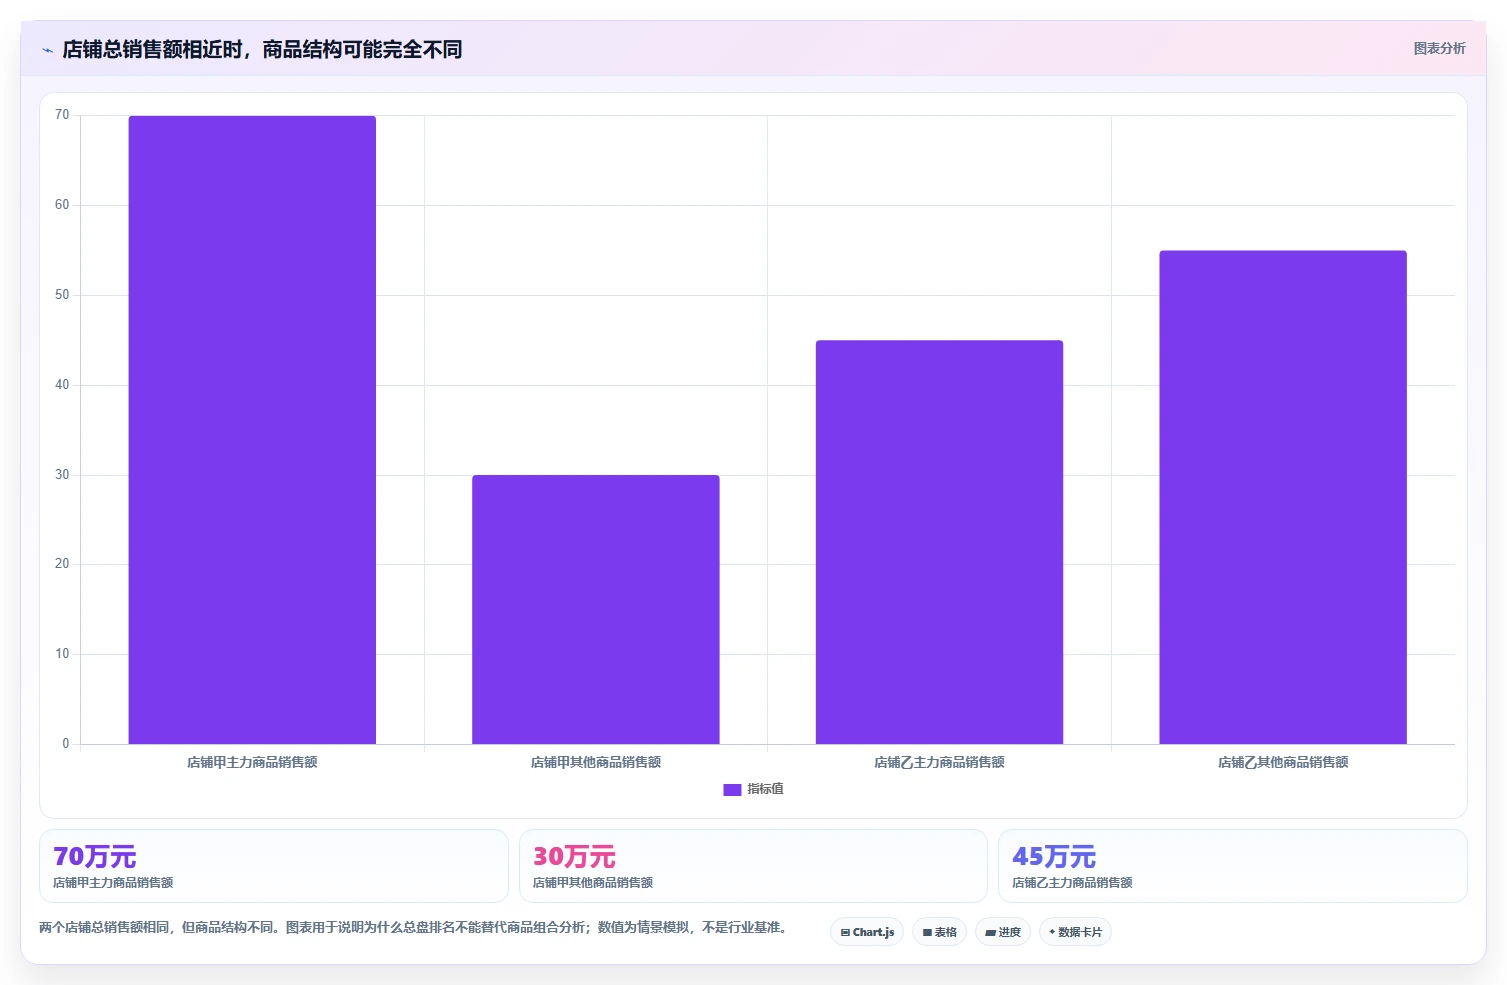The image size is (1507, 985).
Task: Click the card caption 店铺乙主力商品销售额 under 45万元
Action: click(x=1072, y=883)
